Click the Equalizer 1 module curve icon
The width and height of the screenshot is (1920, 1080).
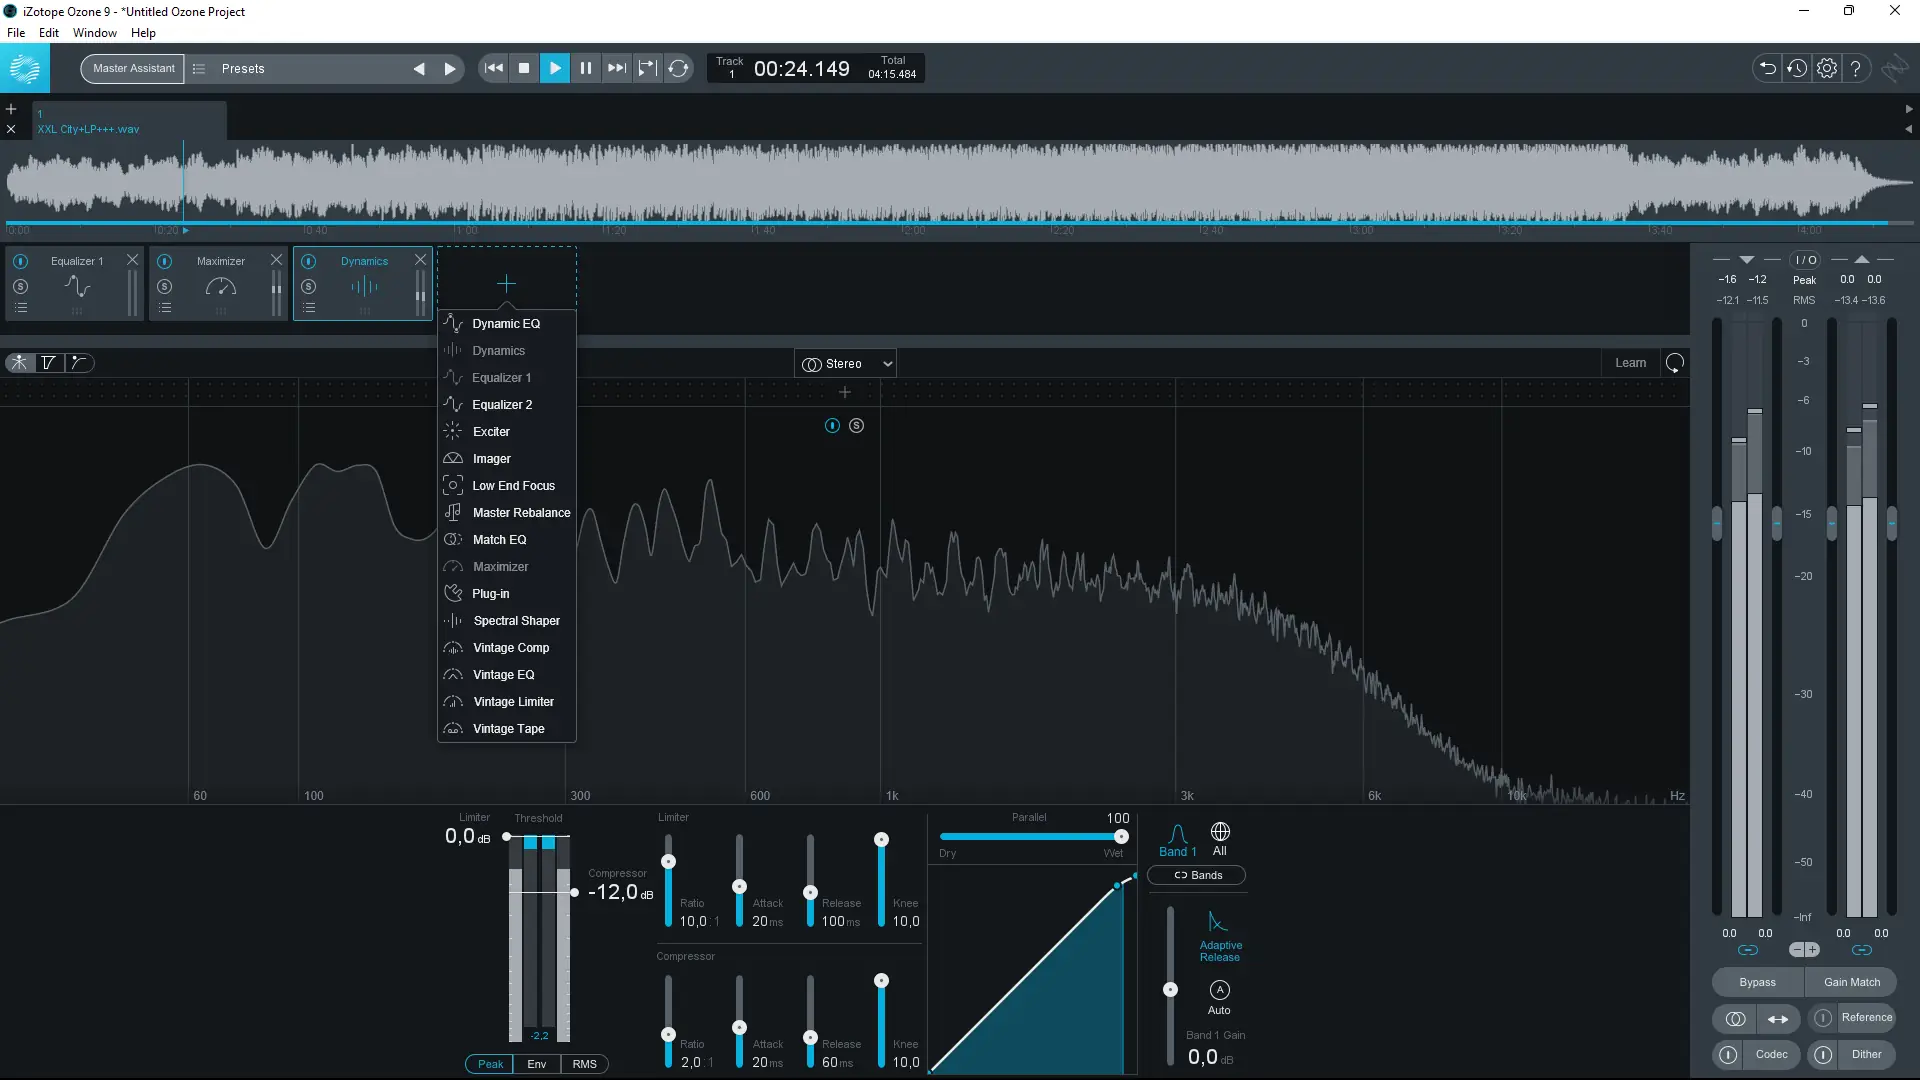pos(77,287)
